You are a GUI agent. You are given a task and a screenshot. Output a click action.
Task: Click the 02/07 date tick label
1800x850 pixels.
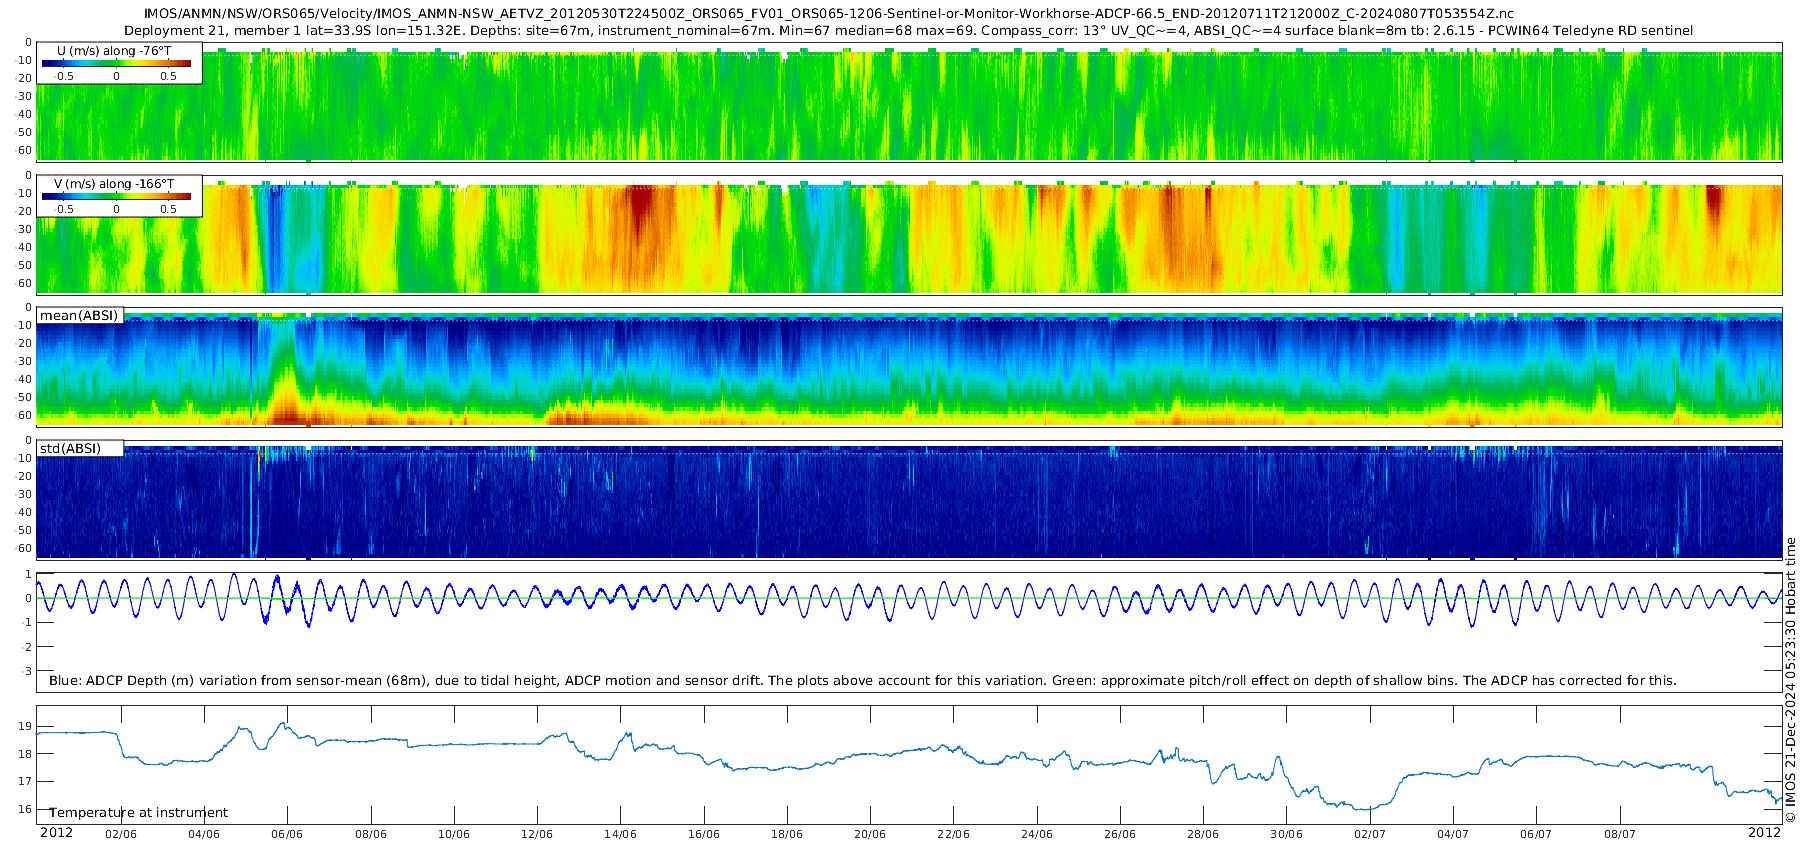(x=1370, y=834)
